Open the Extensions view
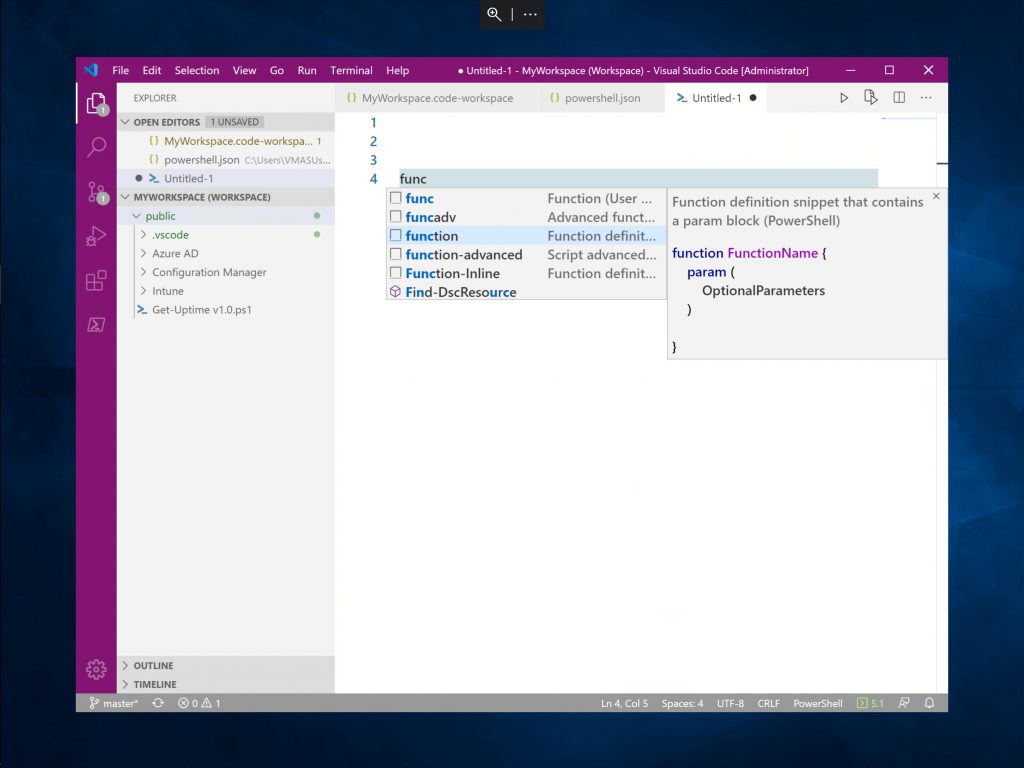 (x=96, y=281)
